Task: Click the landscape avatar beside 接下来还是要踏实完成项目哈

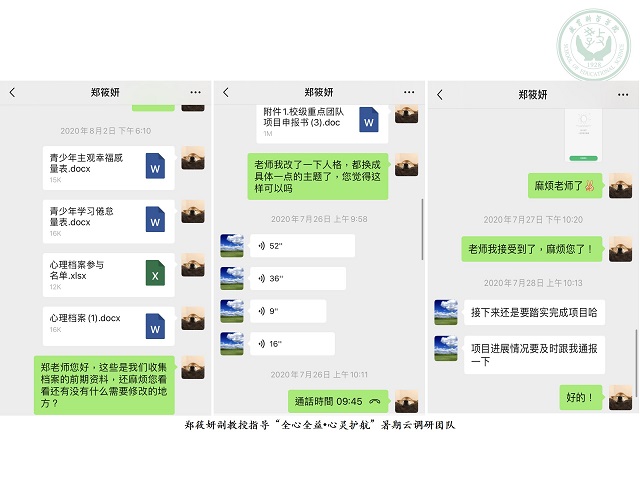Action: pos(446,312)
